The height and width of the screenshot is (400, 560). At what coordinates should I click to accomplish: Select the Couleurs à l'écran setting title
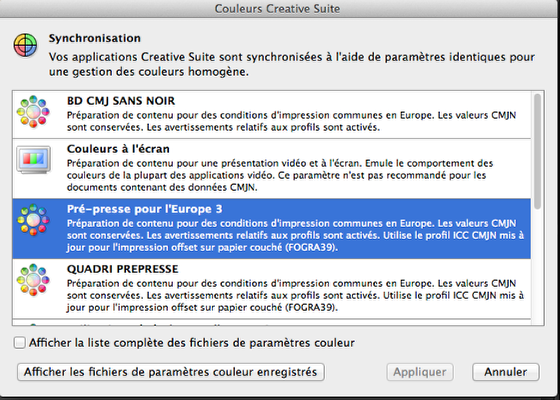click(118, 149)
